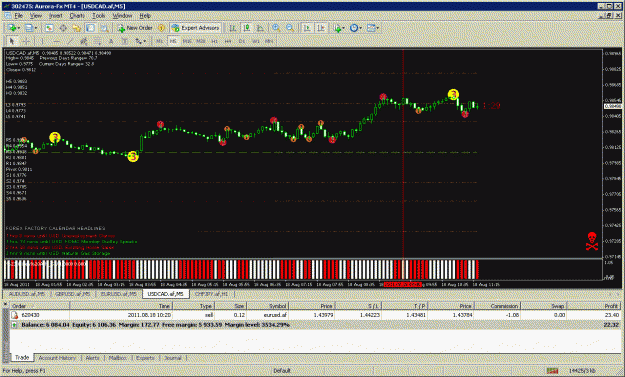
Task: Toggle the Auto Scroll chart icon
Action: [x=307, y=28]
